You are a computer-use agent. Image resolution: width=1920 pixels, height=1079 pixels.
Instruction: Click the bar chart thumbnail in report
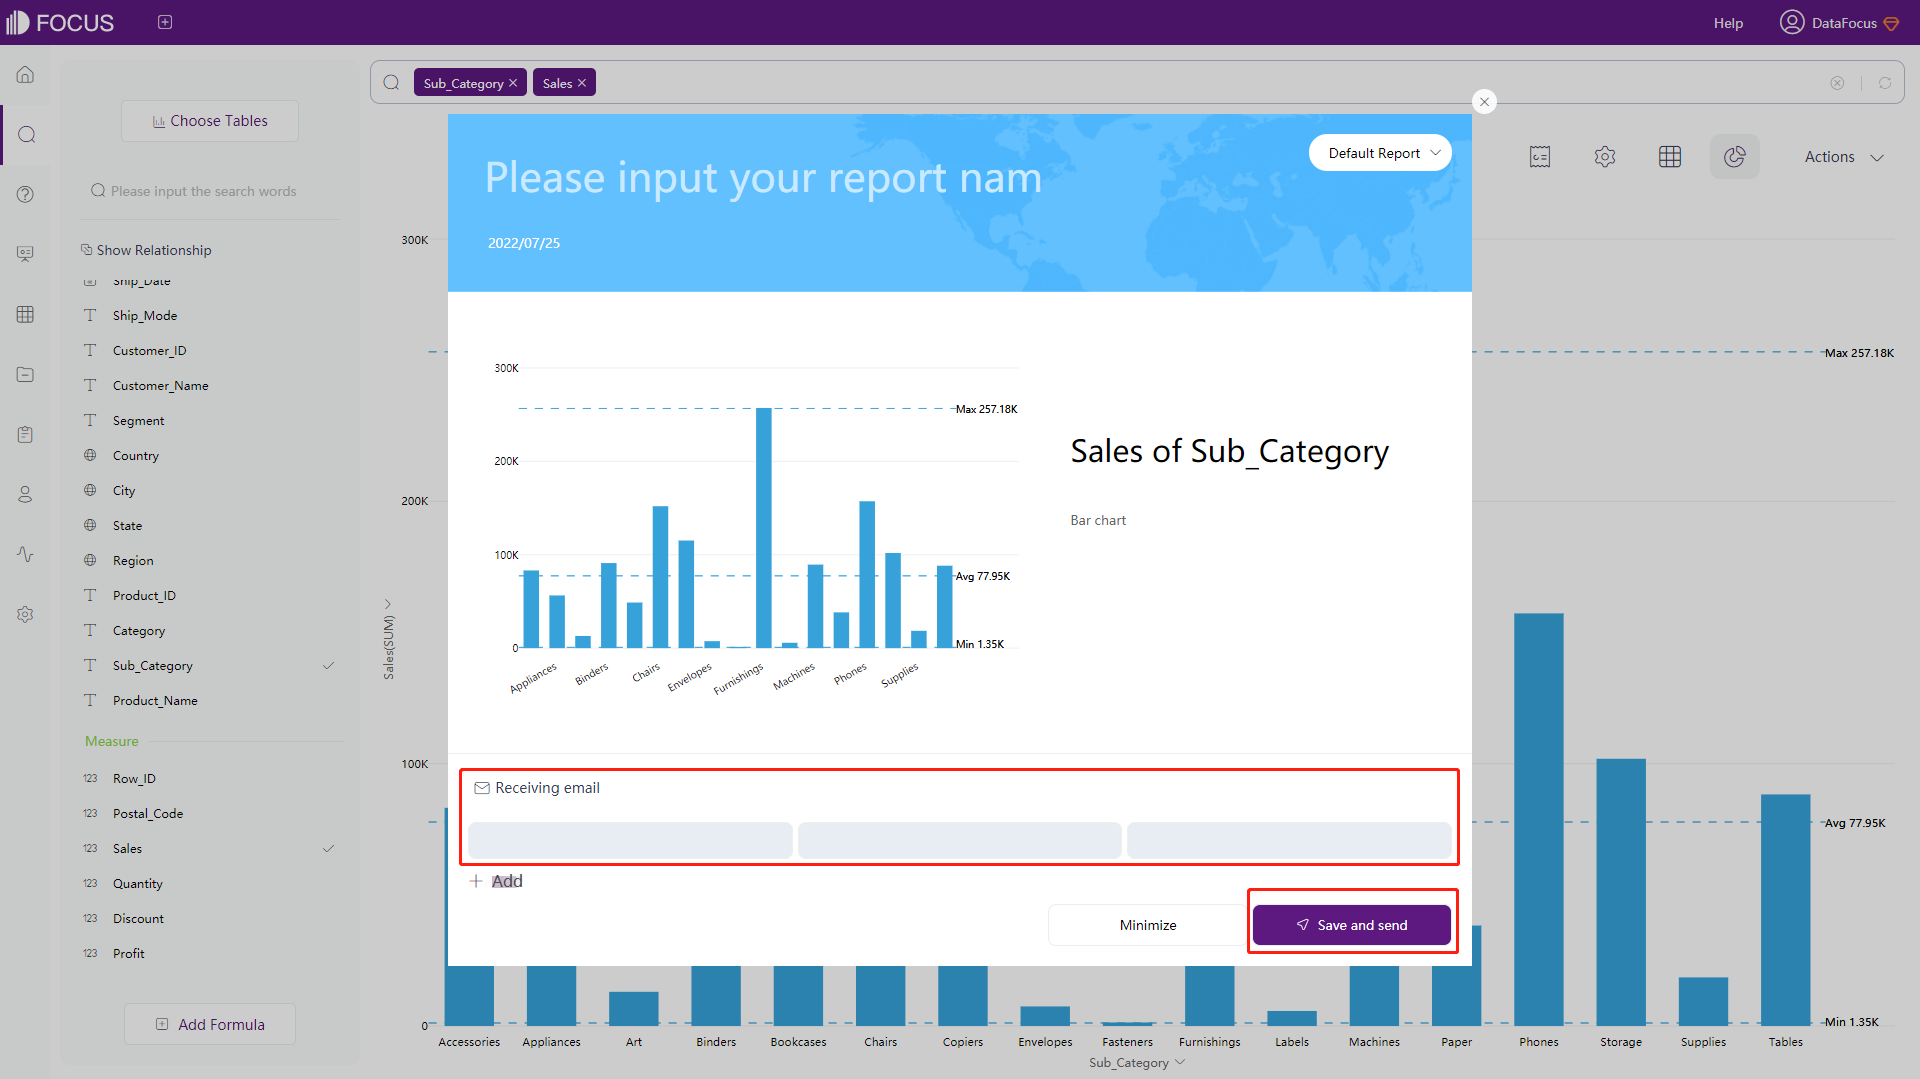(755, 530)
